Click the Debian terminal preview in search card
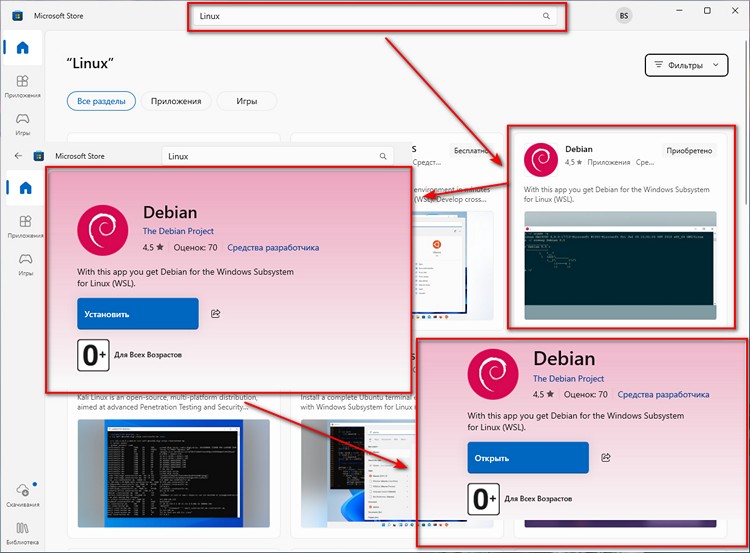750x553 pixels. pos(620,263)
